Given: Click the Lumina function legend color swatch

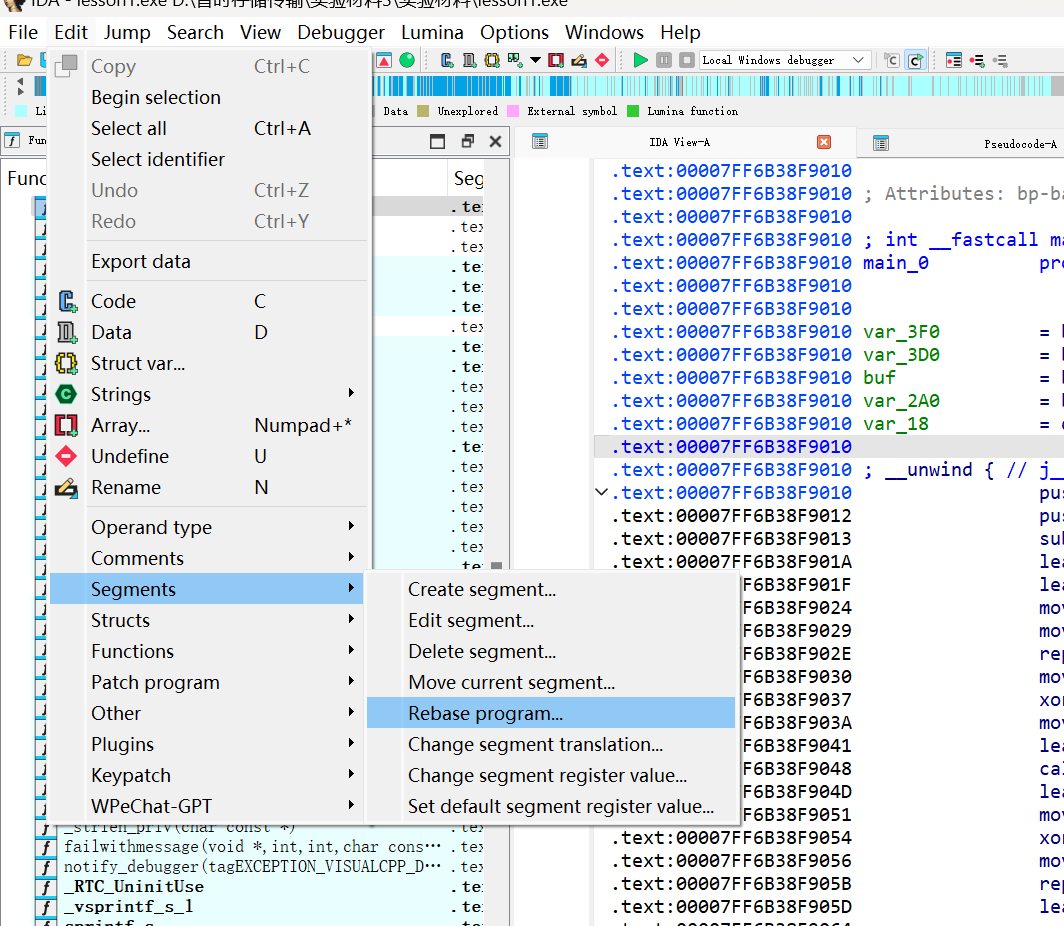Looking at the screenshot, I should point(632,111).
